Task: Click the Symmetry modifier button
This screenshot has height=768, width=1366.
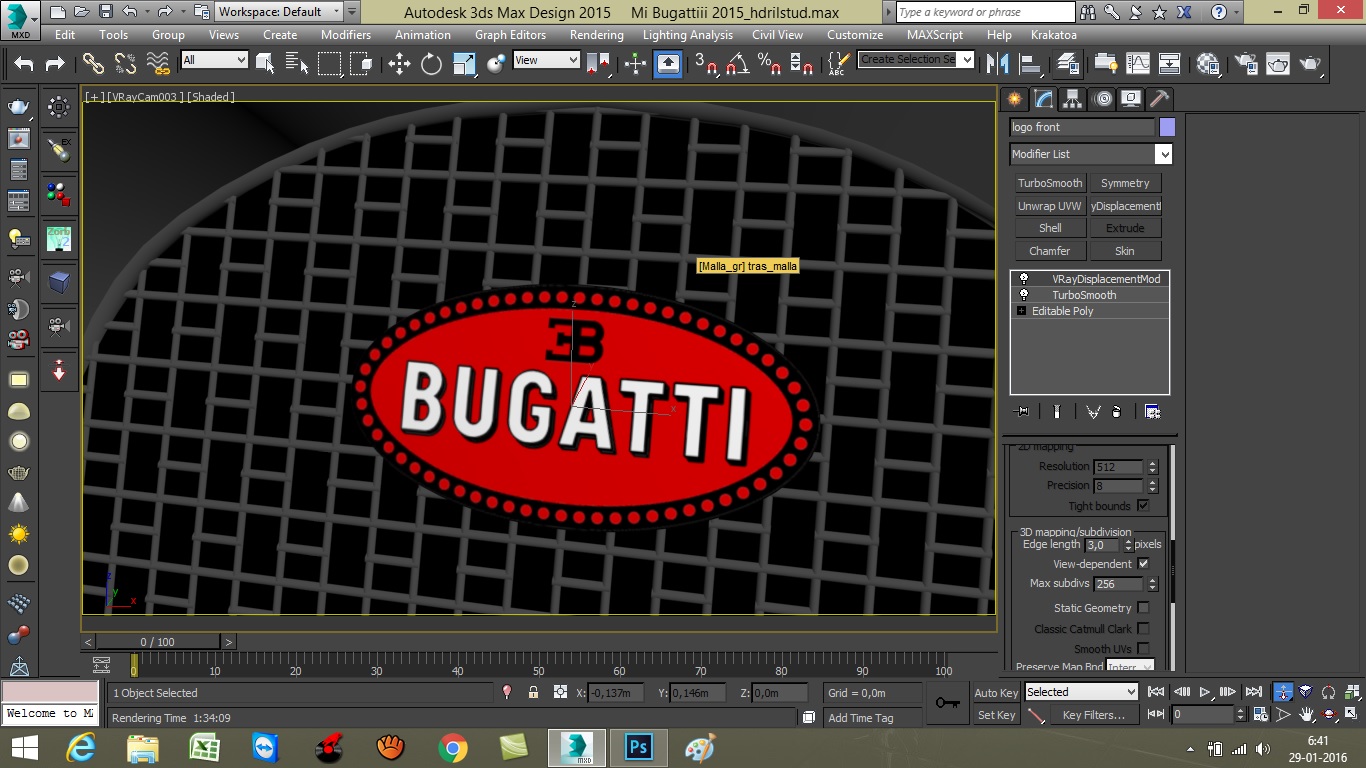Action: (1125, 183)
